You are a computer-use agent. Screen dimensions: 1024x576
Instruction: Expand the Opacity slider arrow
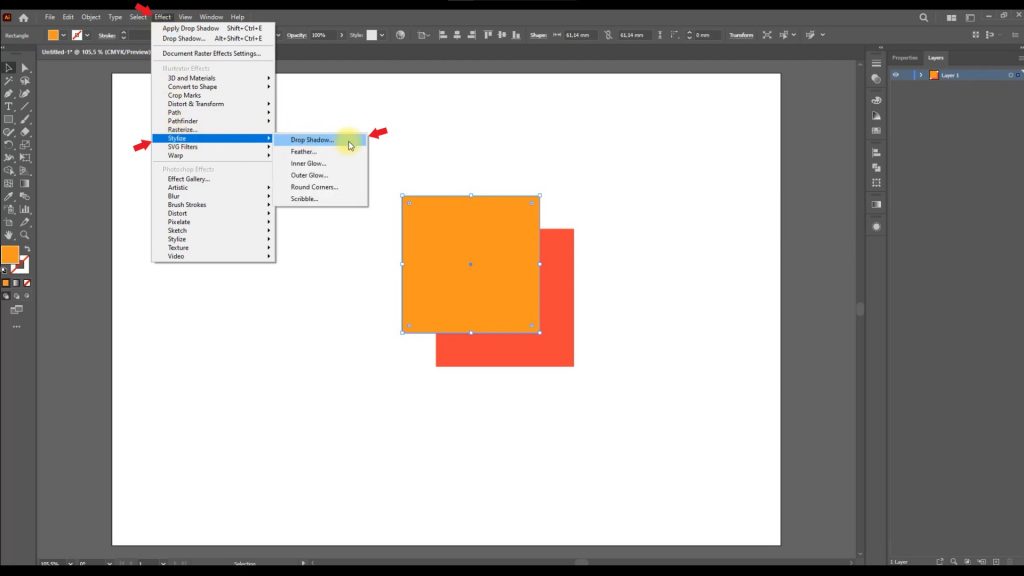341,35
